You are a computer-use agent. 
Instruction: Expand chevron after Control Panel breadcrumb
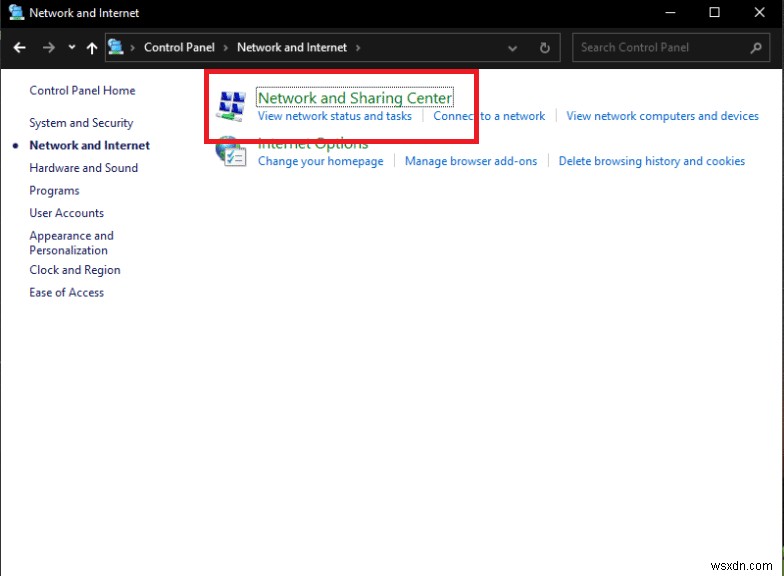(226, 48)
